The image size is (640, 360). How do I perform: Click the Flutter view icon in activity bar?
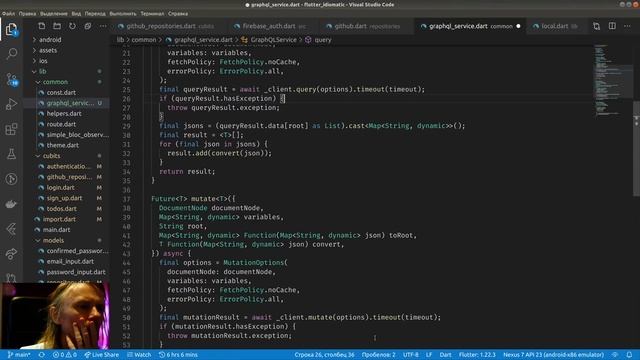pyautogui.click(x=11, y=229)
